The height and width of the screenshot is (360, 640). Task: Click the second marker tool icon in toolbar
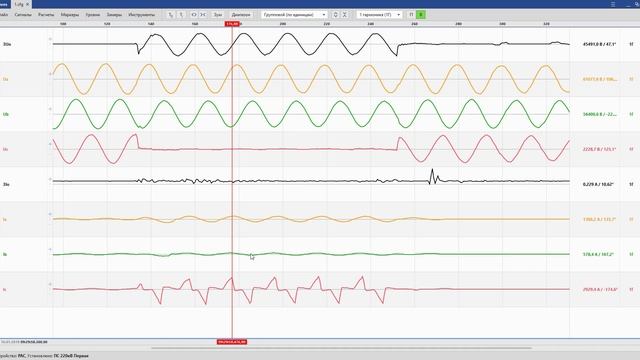pos(181,15)
